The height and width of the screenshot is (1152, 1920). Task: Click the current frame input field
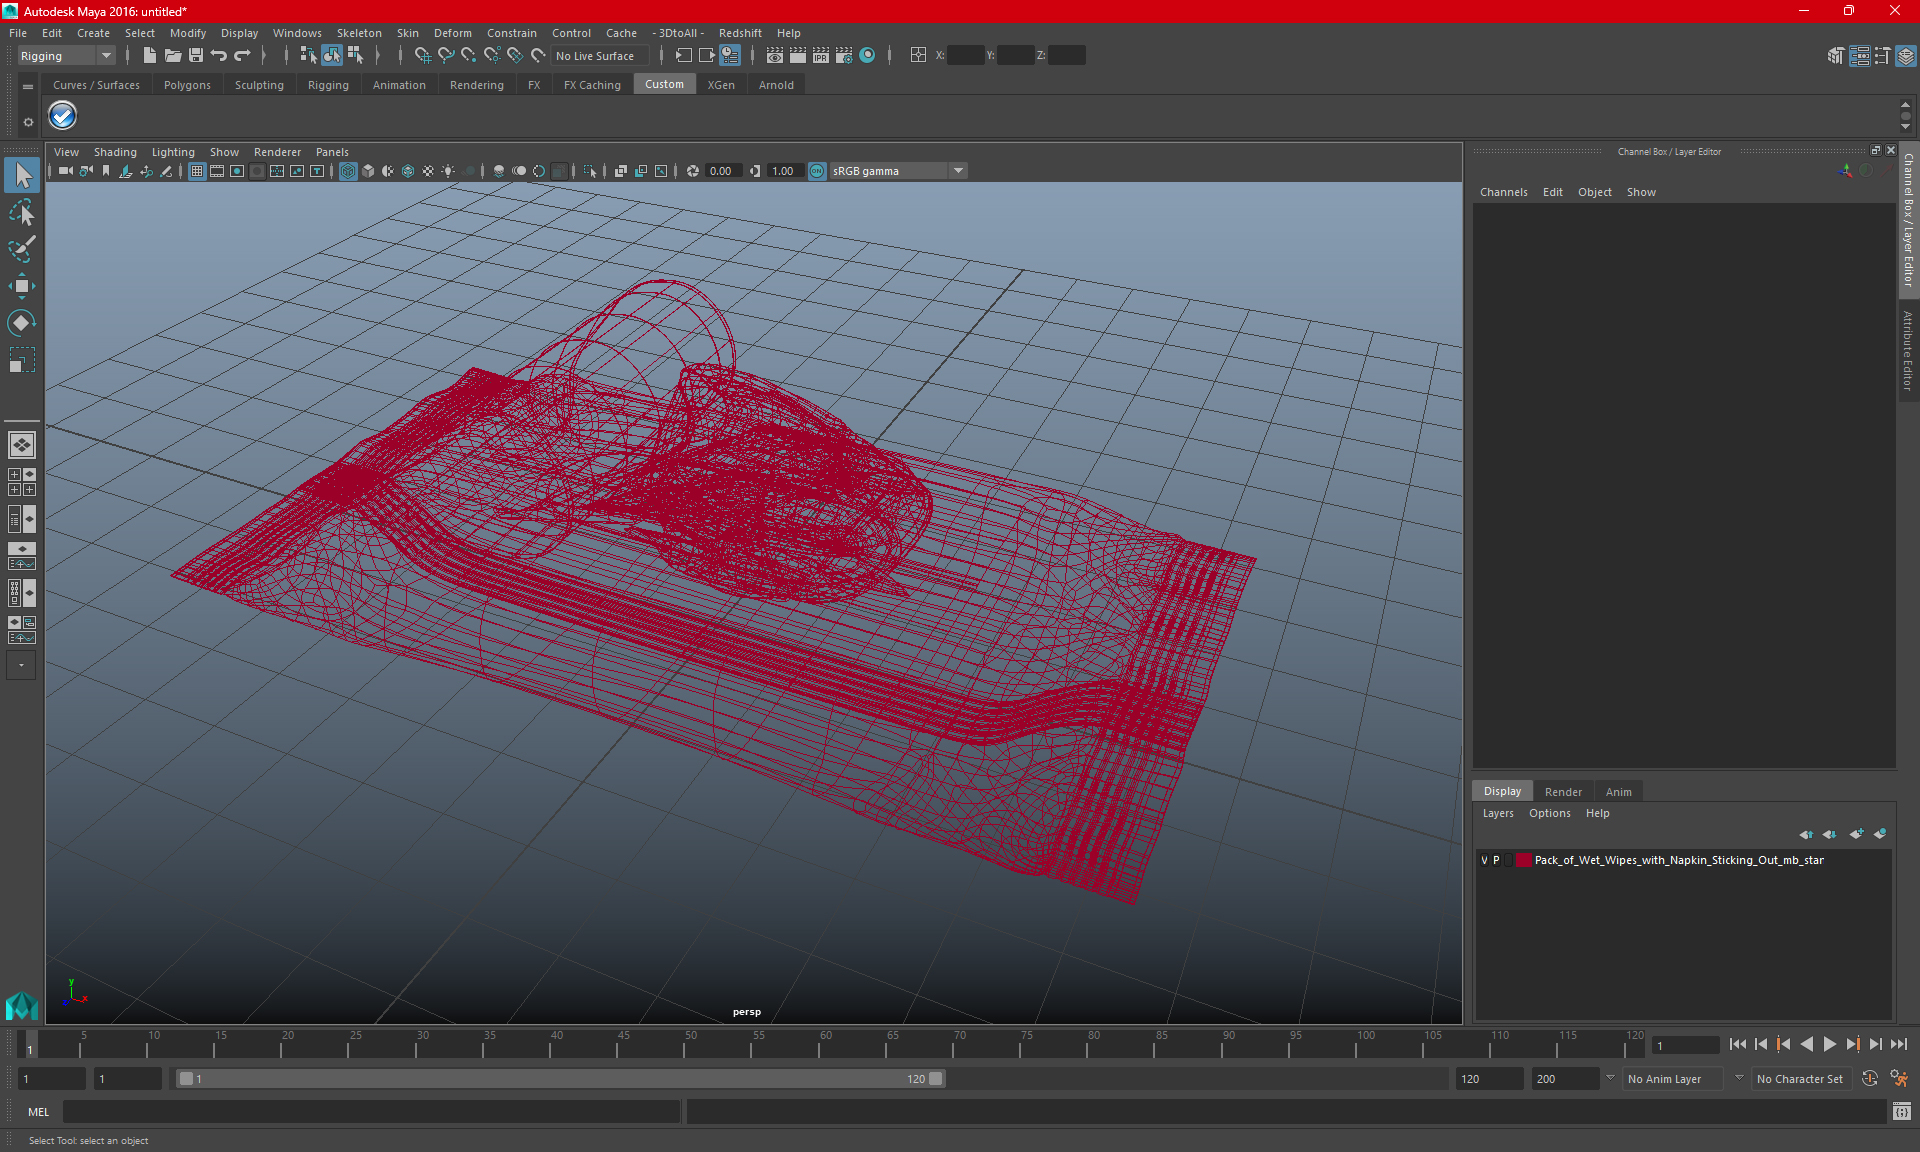pyautogui.click(x=1685, y=1046)
